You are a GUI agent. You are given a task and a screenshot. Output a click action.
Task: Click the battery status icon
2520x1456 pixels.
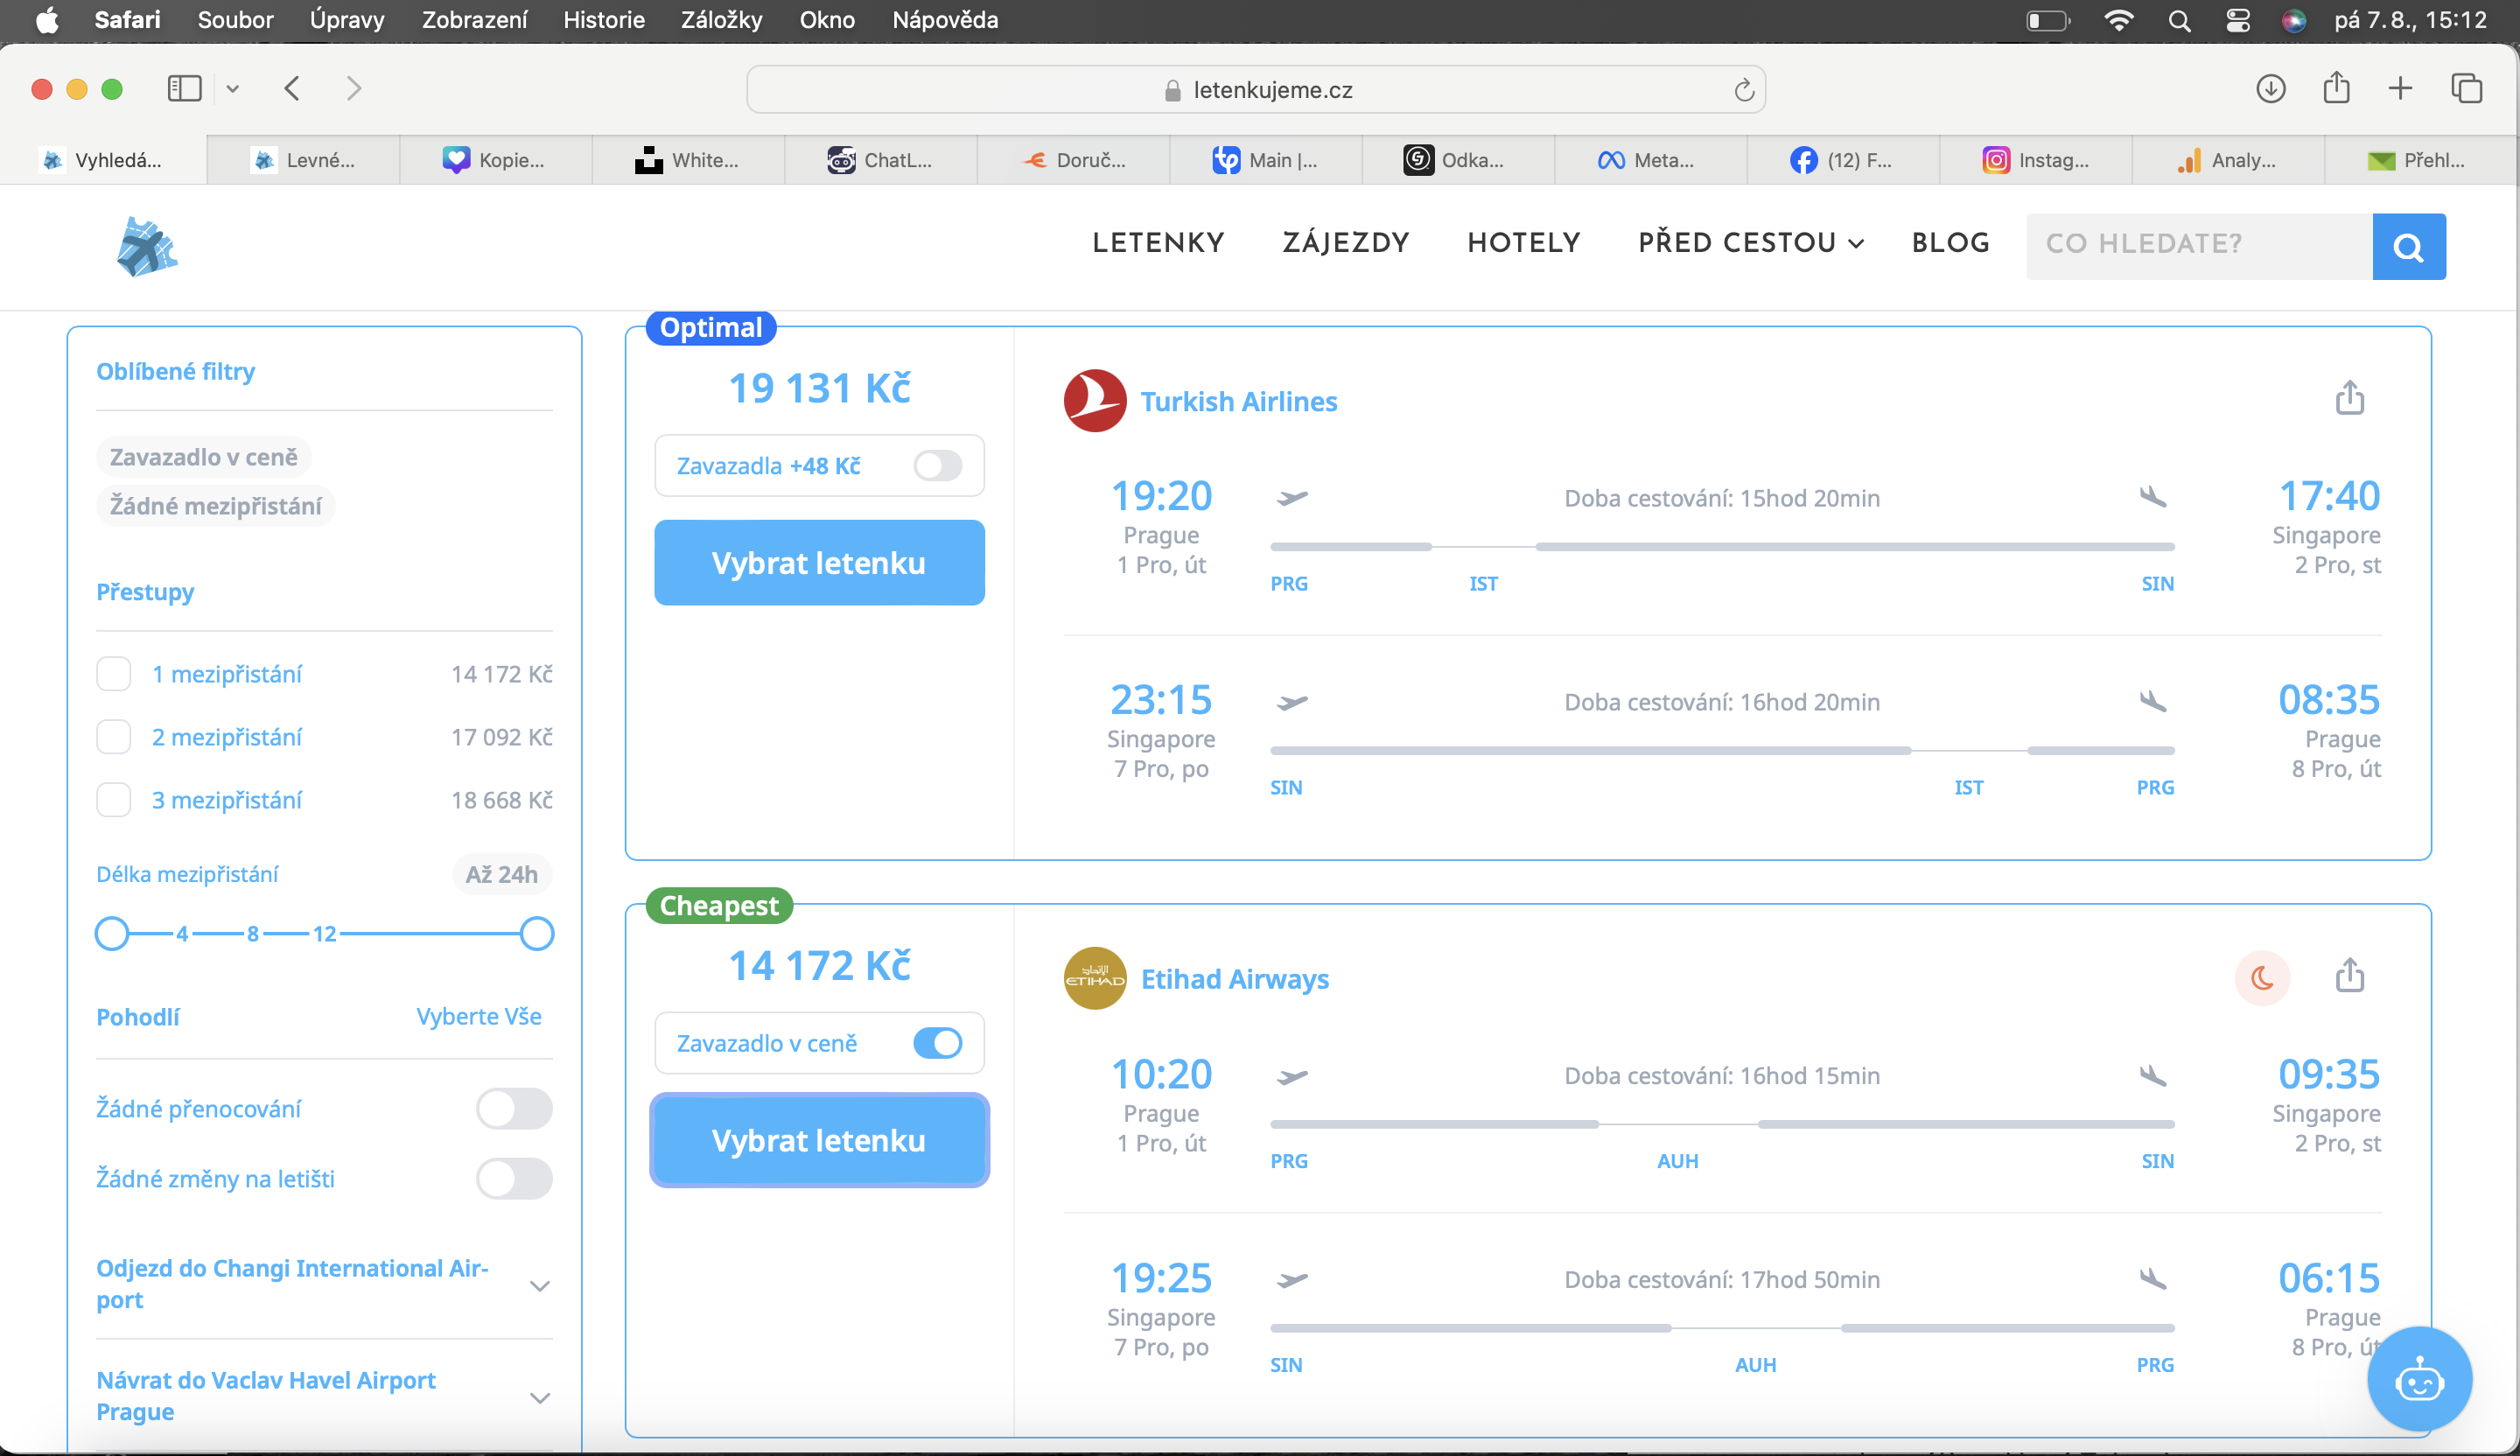pos(2047,21)
